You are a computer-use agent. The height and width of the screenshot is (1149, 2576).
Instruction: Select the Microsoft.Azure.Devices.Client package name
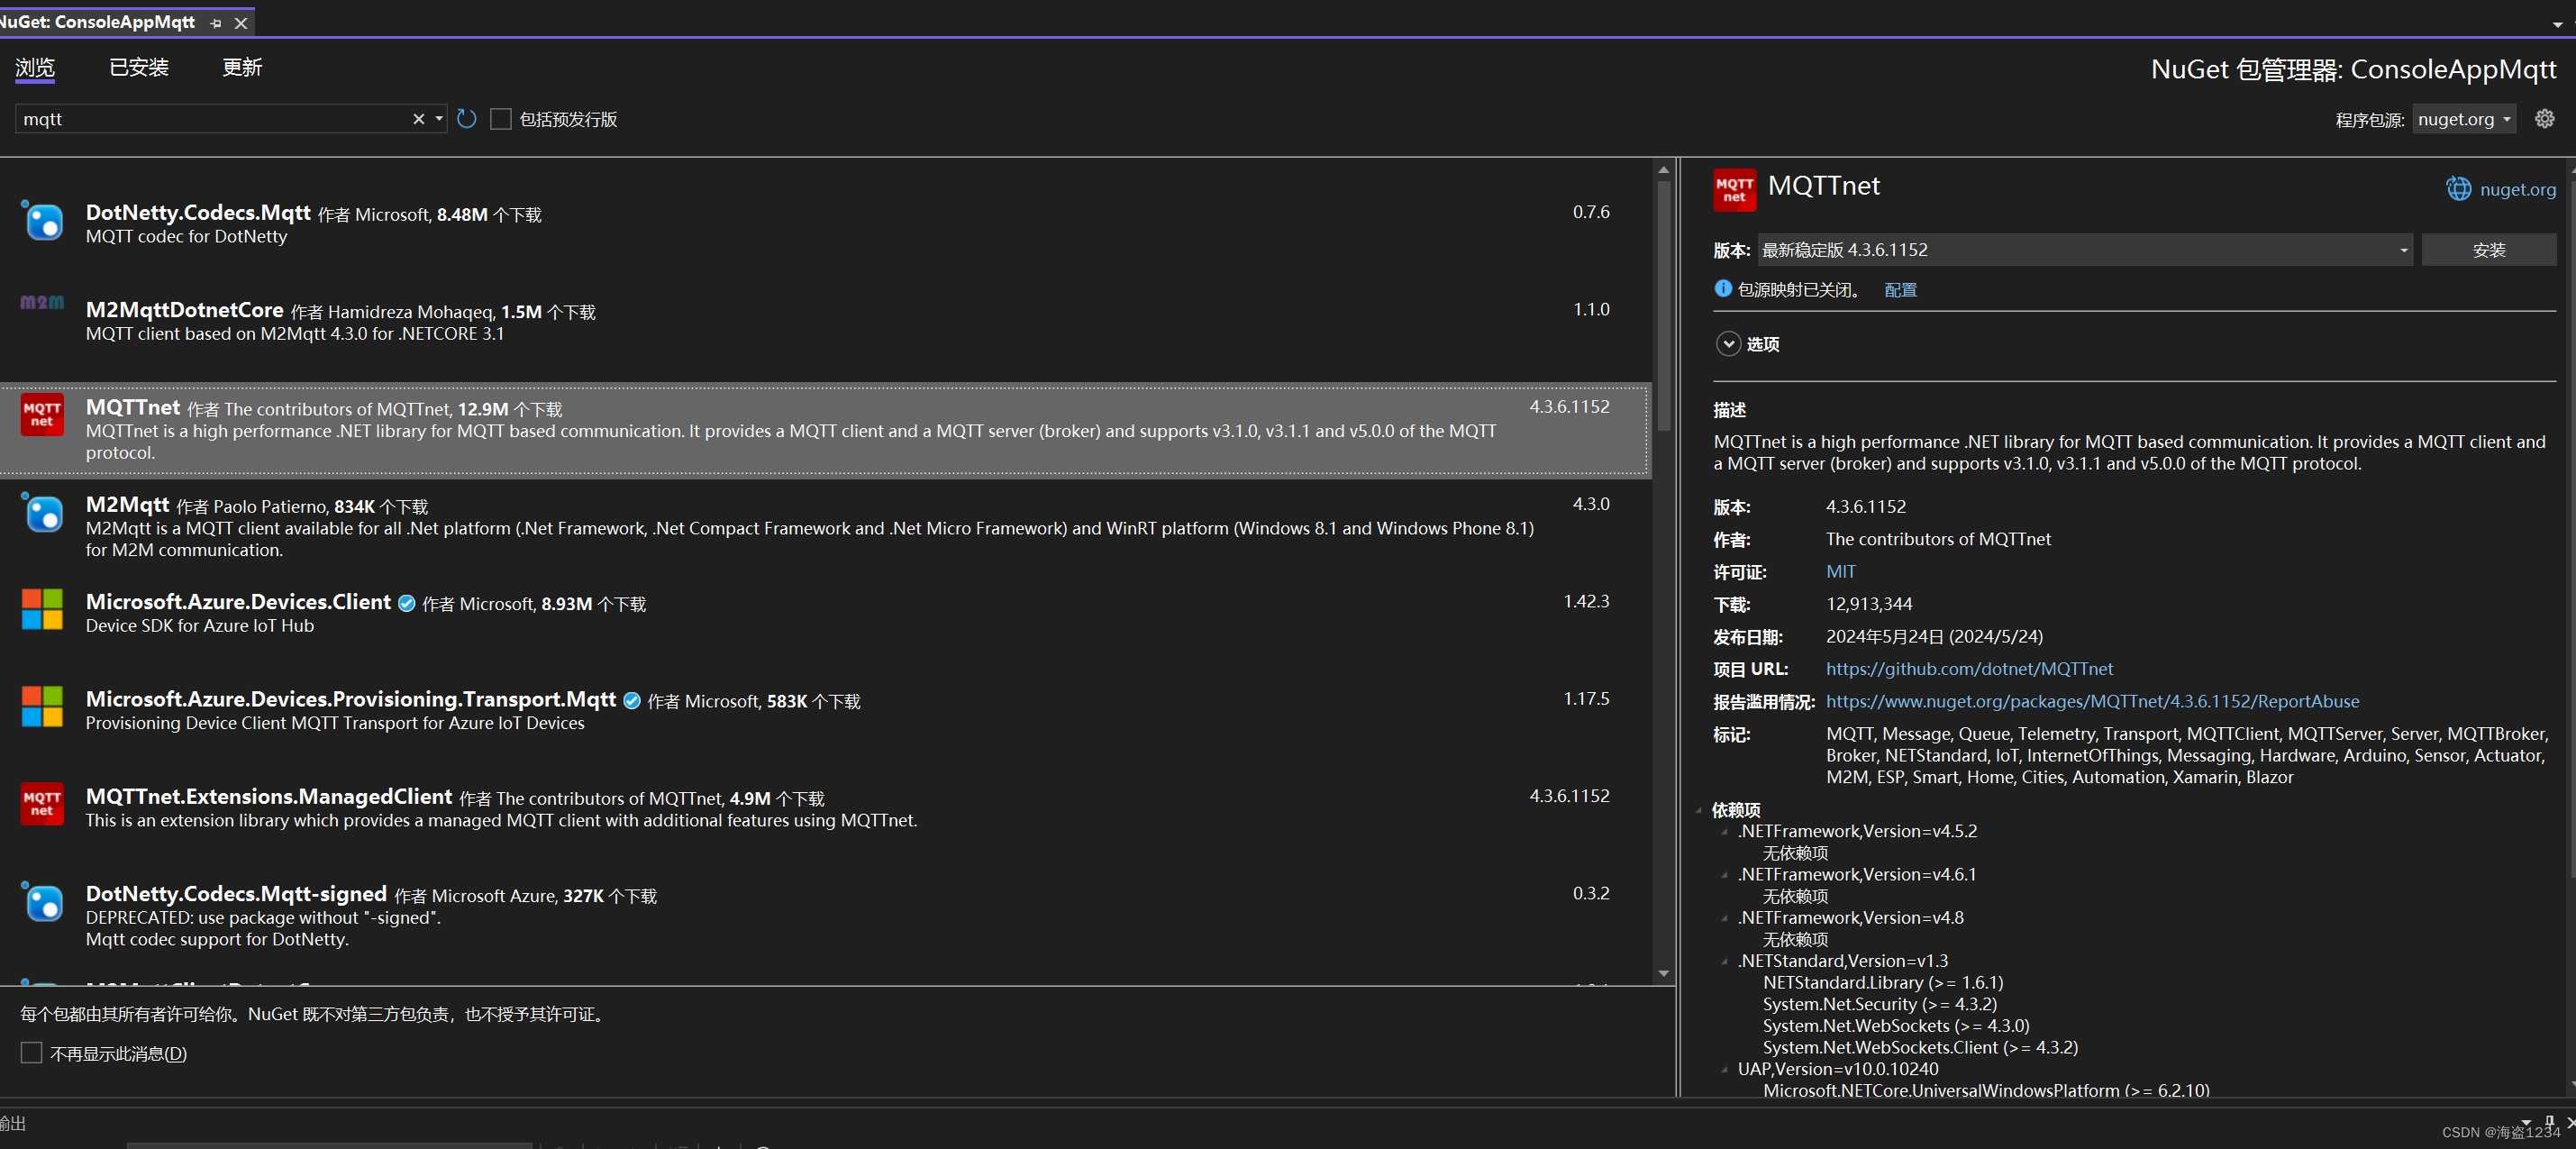(238, 601)
